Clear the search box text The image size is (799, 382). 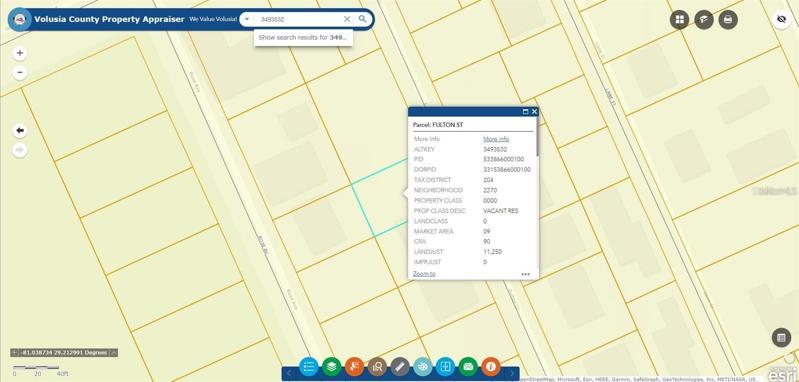coord(347,19)
